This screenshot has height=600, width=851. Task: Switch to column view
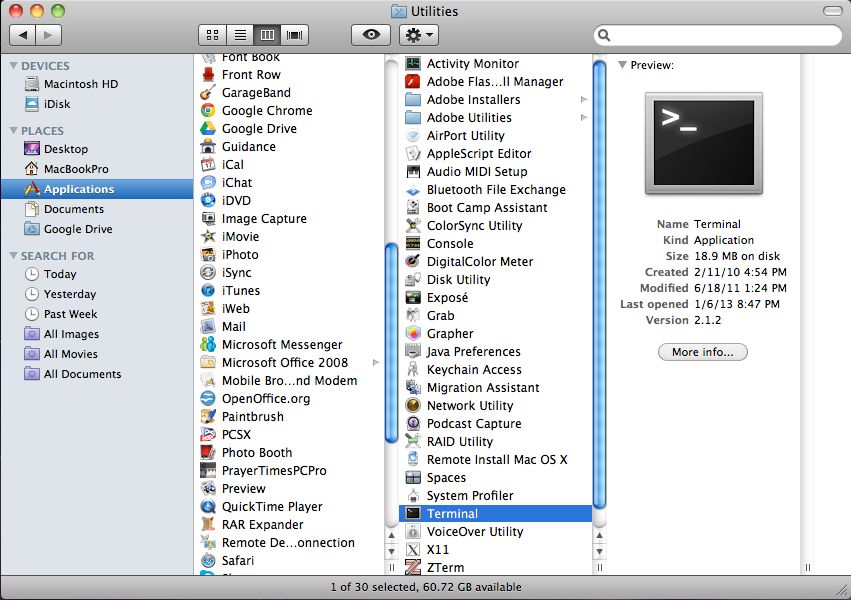click(x=267, y=35)
